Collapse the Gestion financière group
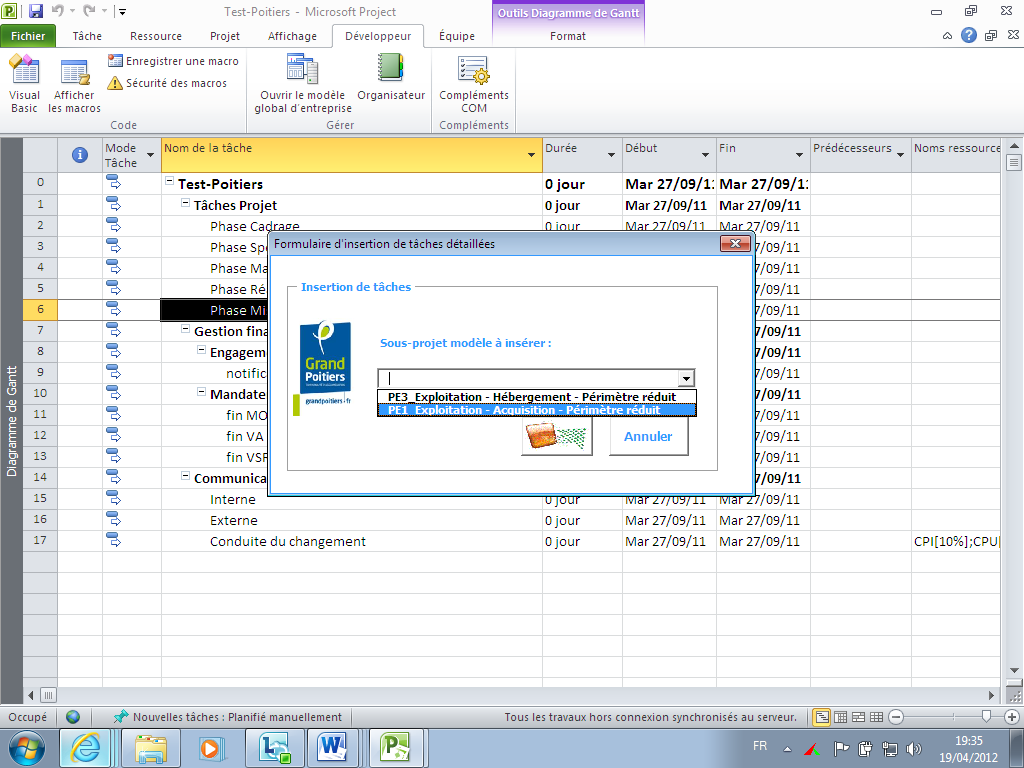This screenshot has width=1024, height=768. [185, 329]
